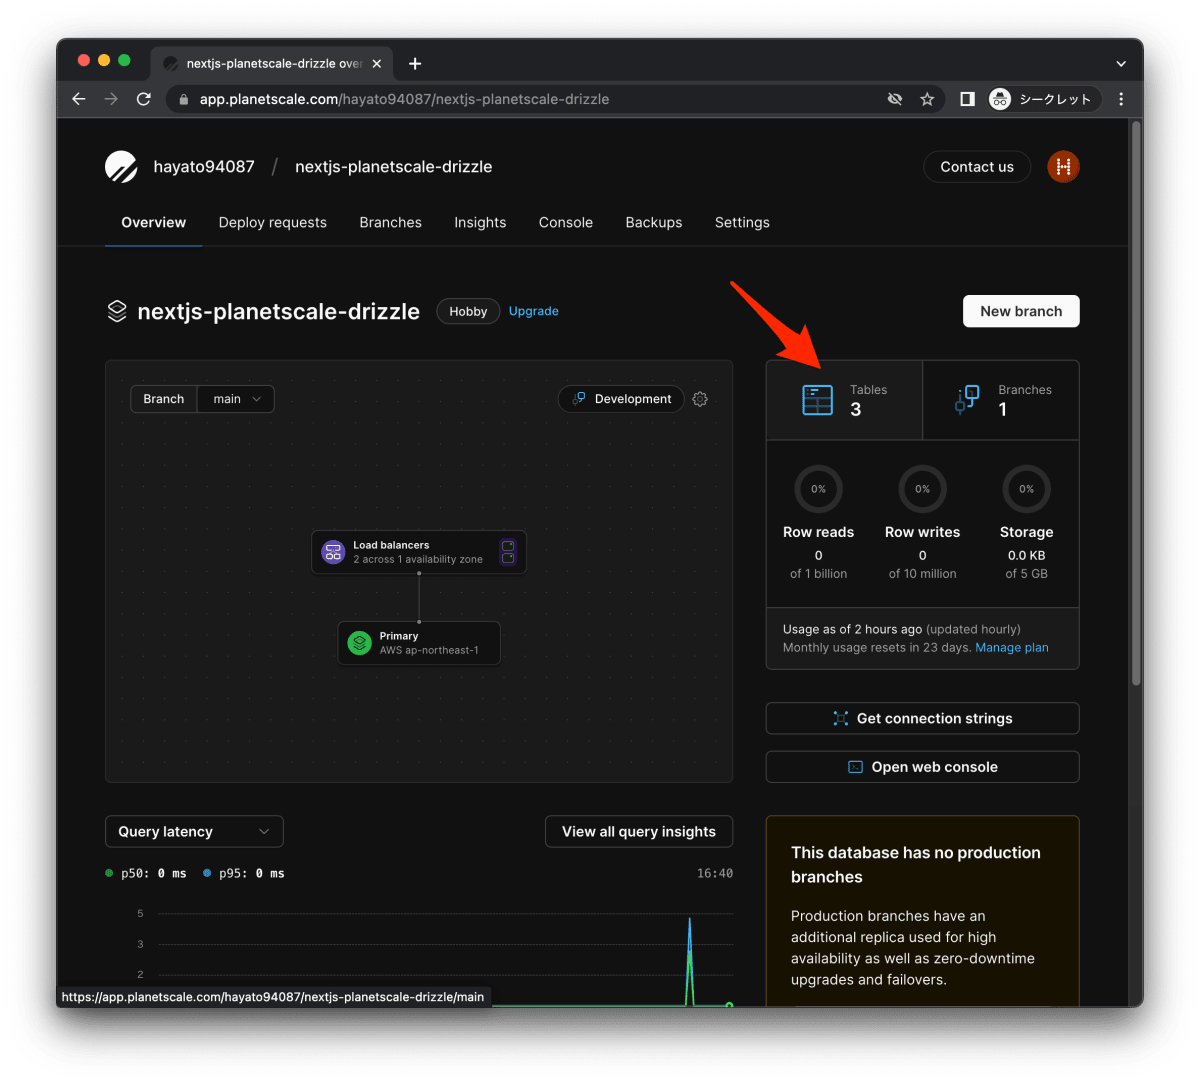The height and width of the screenshot is (1082, 1200).
Task: Click Open web console button
Action: pyautogui.click(x=922, y=767)
